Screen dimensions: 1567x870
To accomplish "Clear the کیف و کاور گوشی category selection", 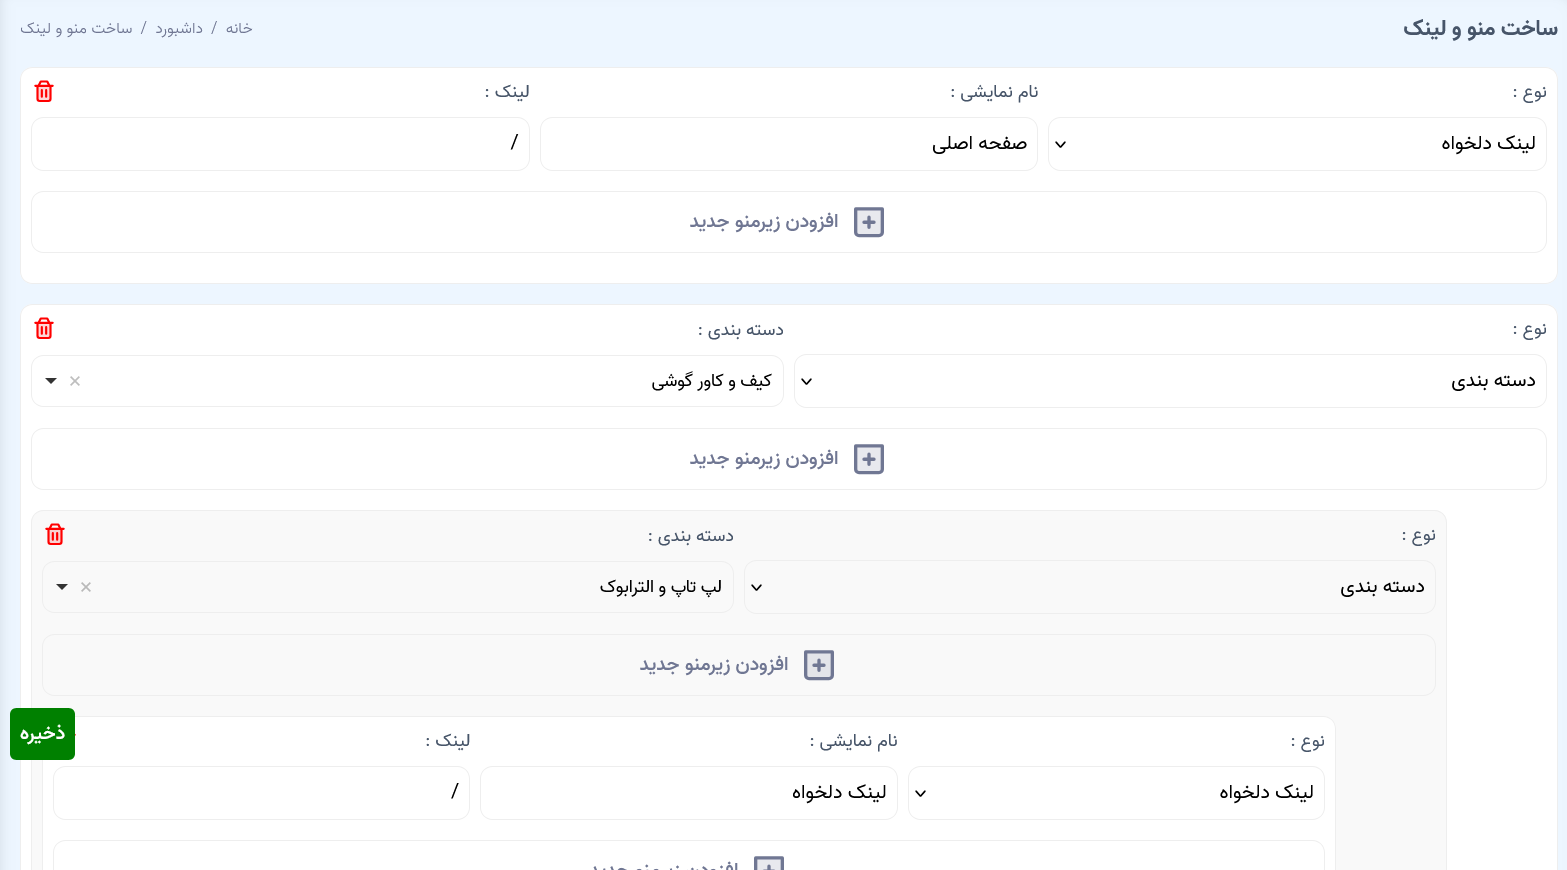I will coord(75,381).
